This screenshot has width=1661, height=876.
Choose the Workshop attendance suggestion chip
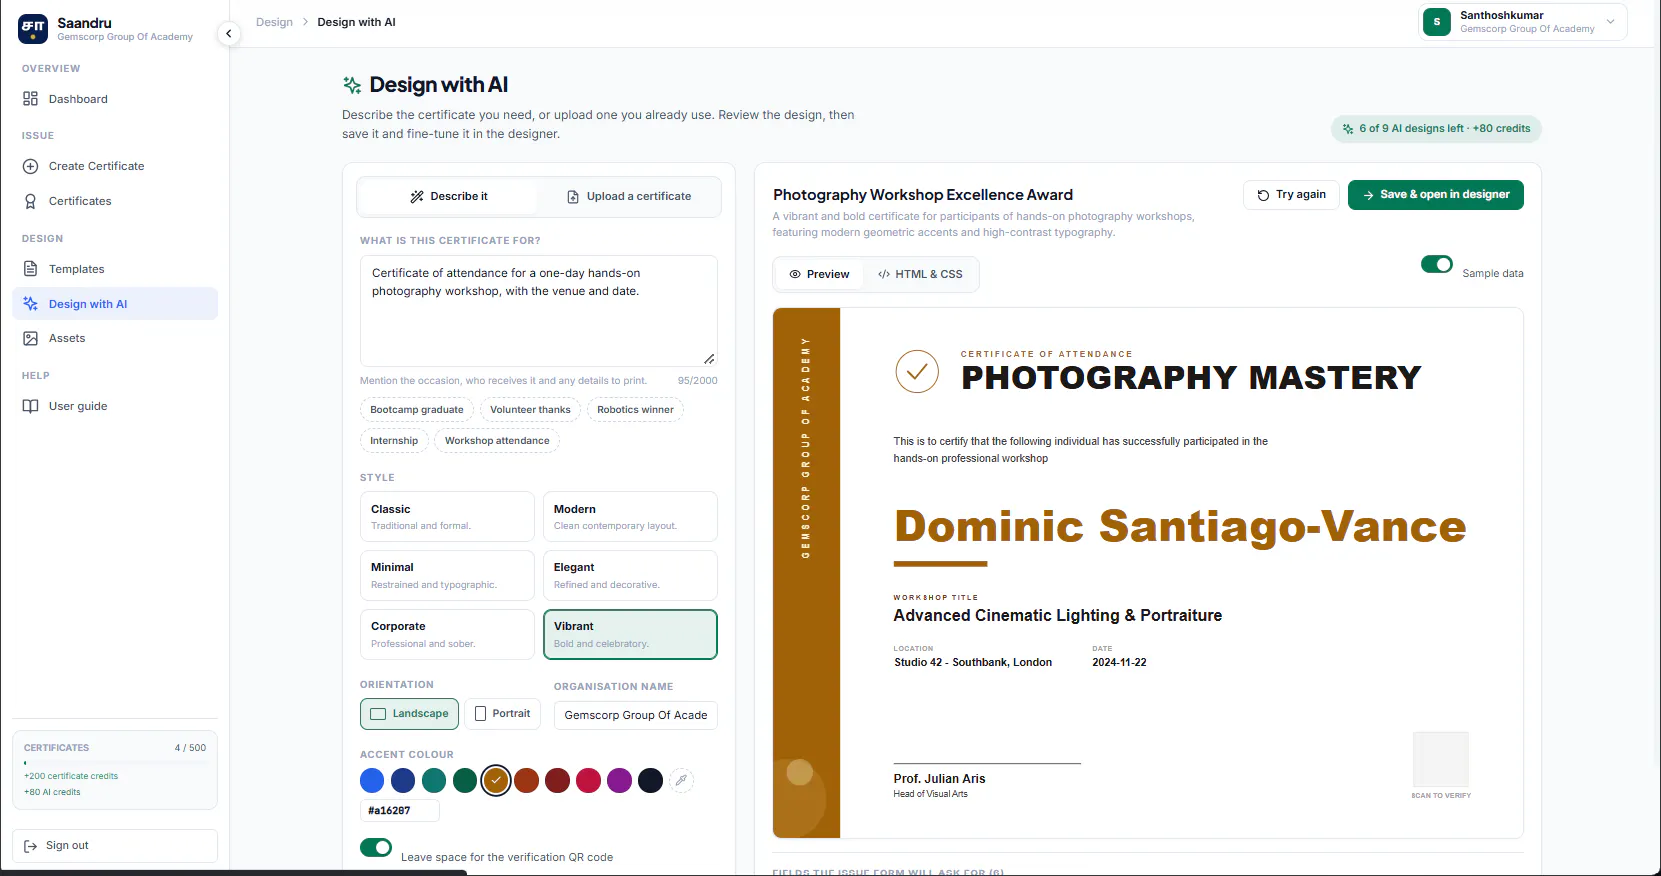497,441
